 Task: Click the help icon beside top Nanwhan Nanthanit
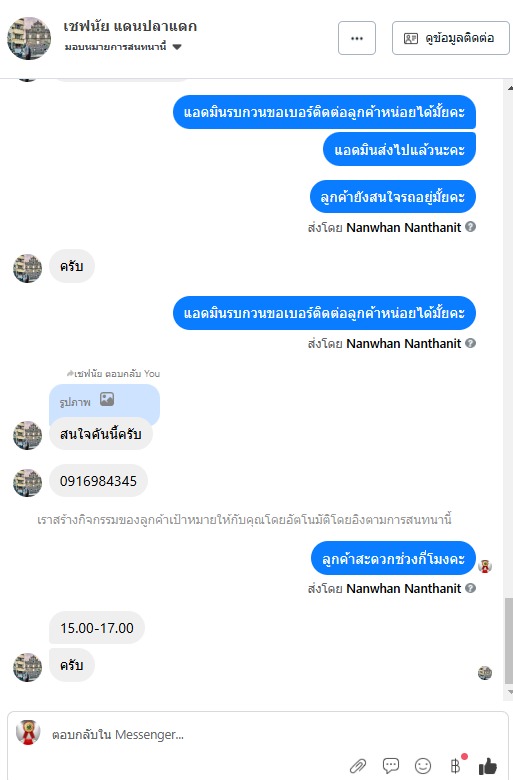470,227
